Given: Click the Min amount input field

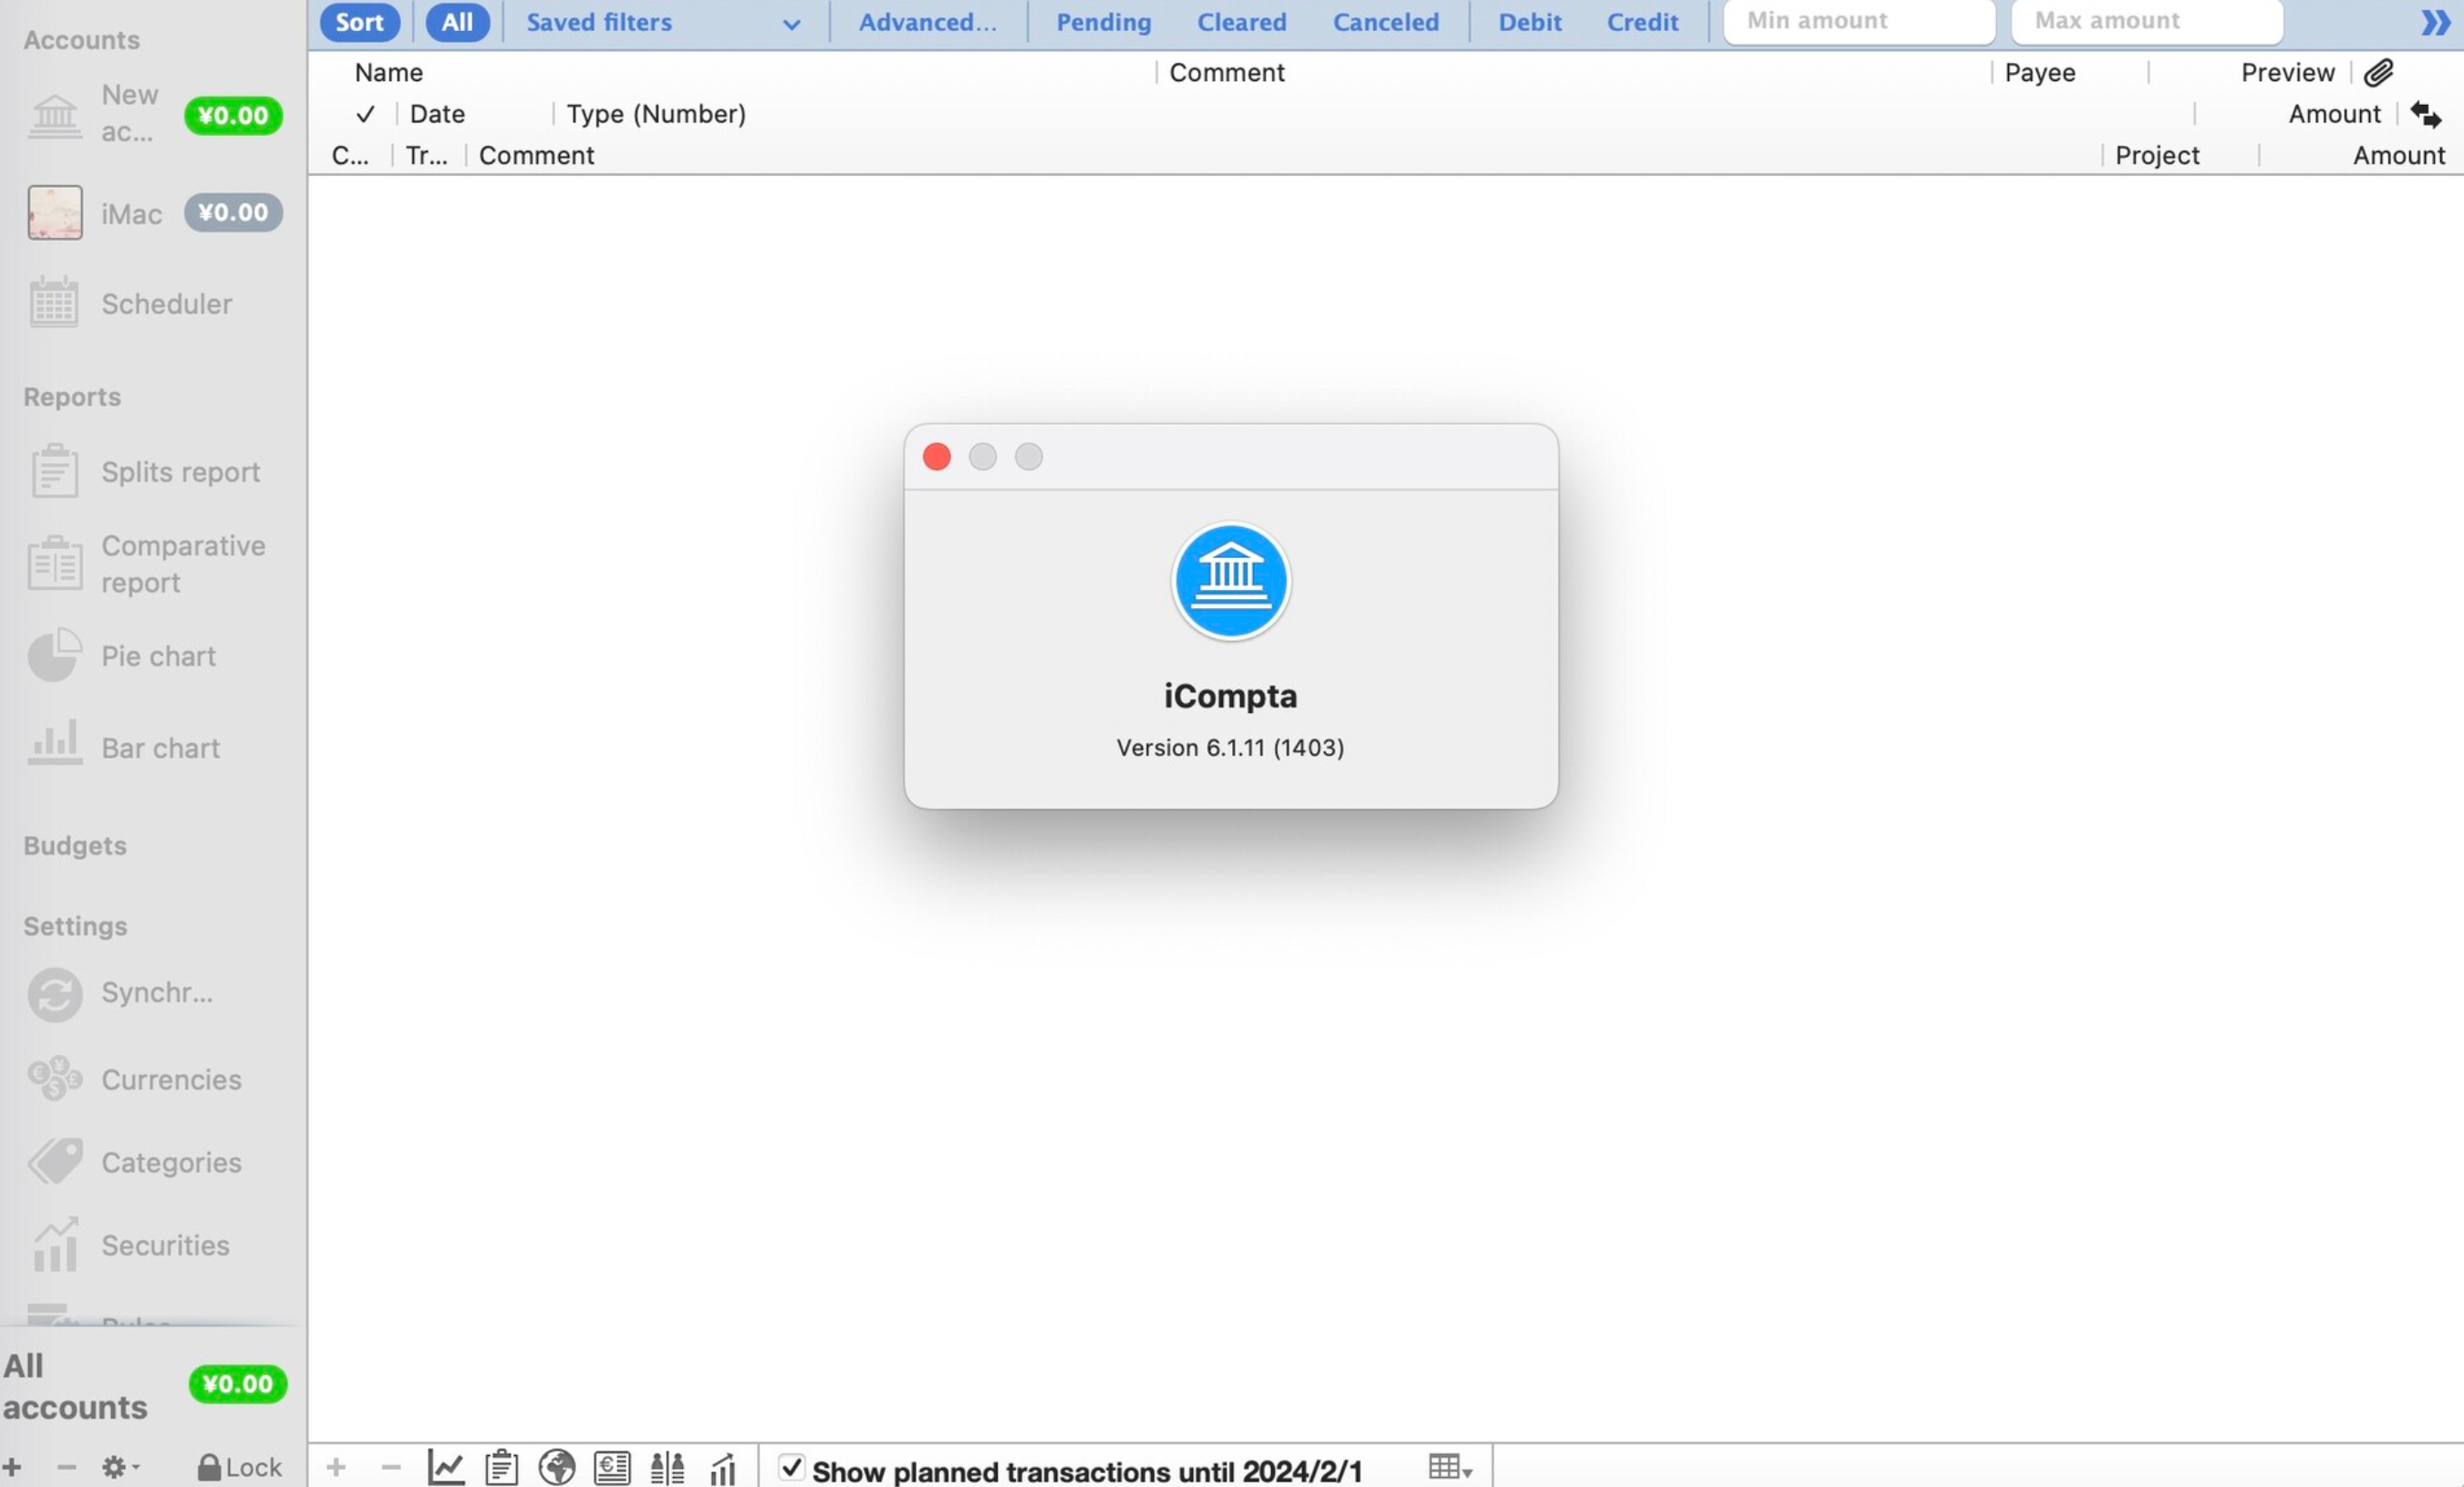Looking at the screenshot, I should tap(1858, 21).
